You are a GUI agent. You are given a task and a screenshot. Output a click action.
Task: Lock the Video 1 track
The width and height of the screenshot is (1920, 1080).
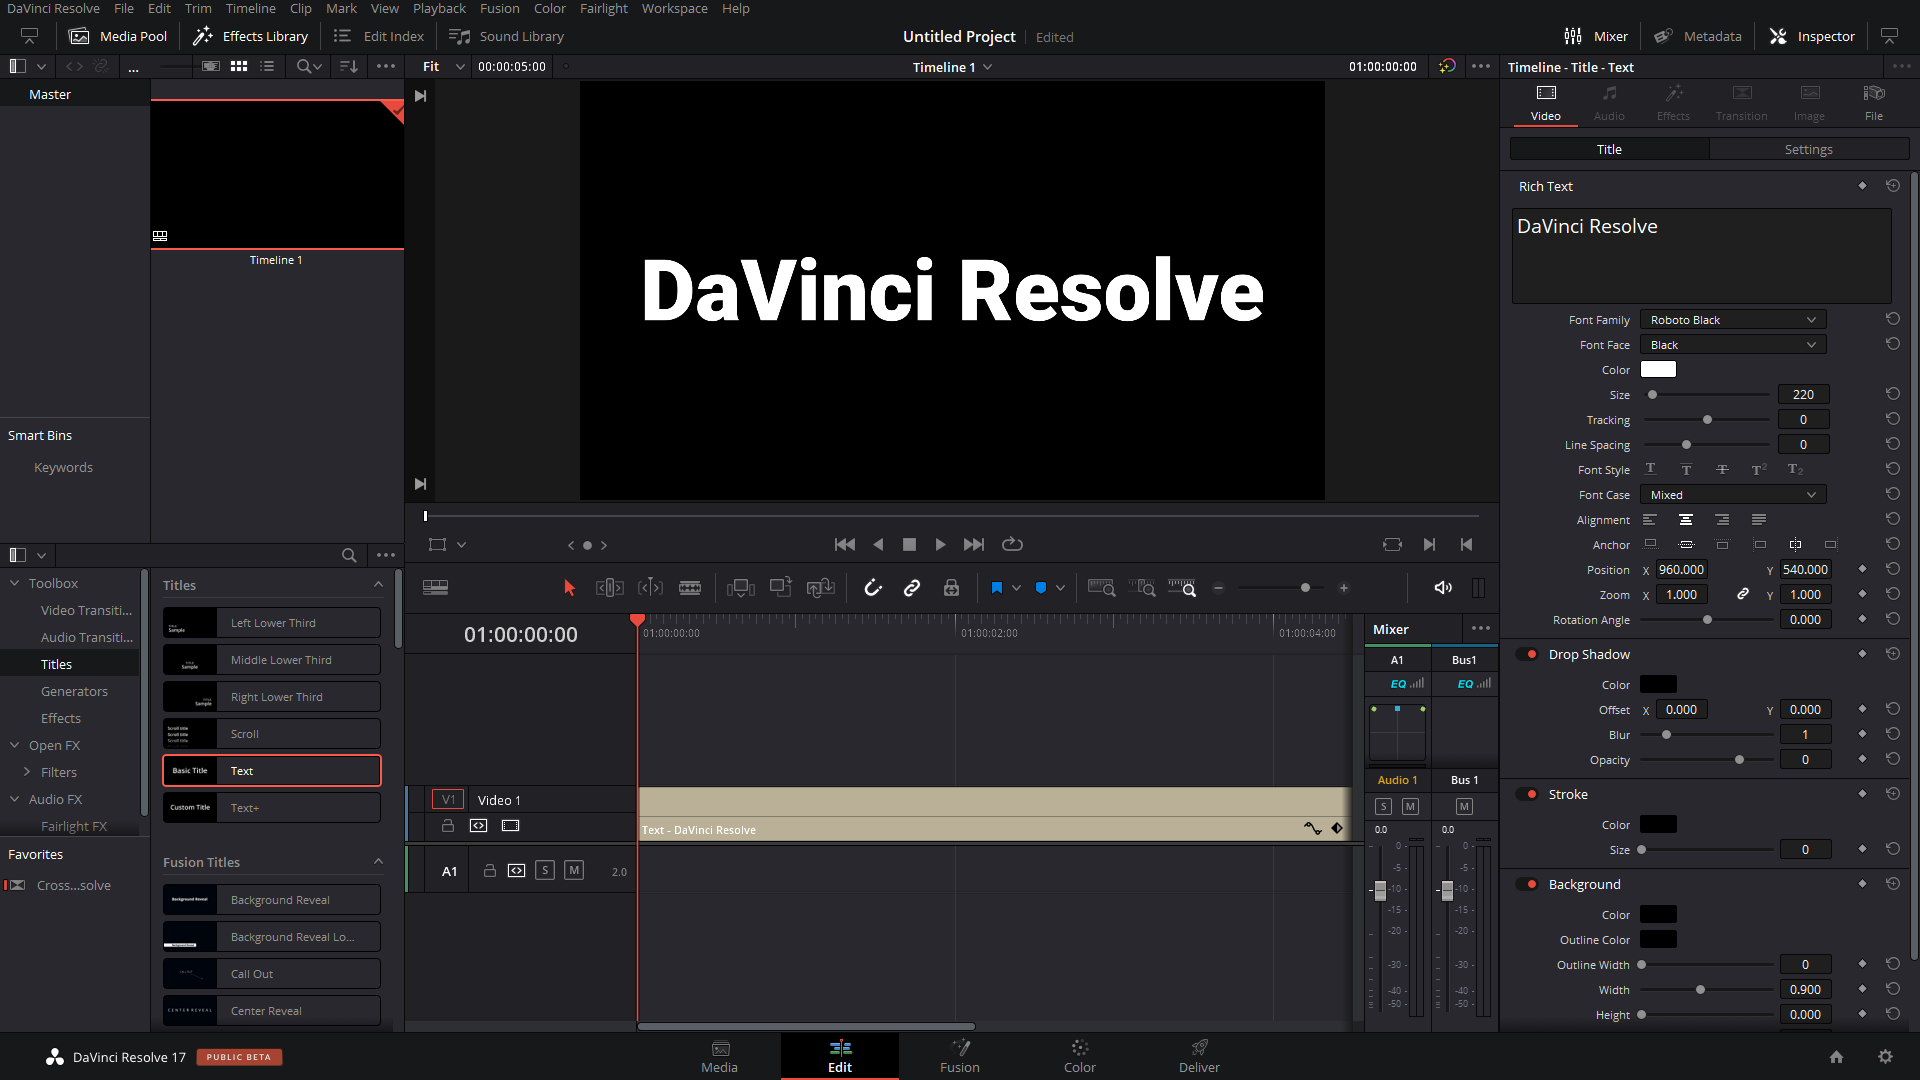(448, 826)
